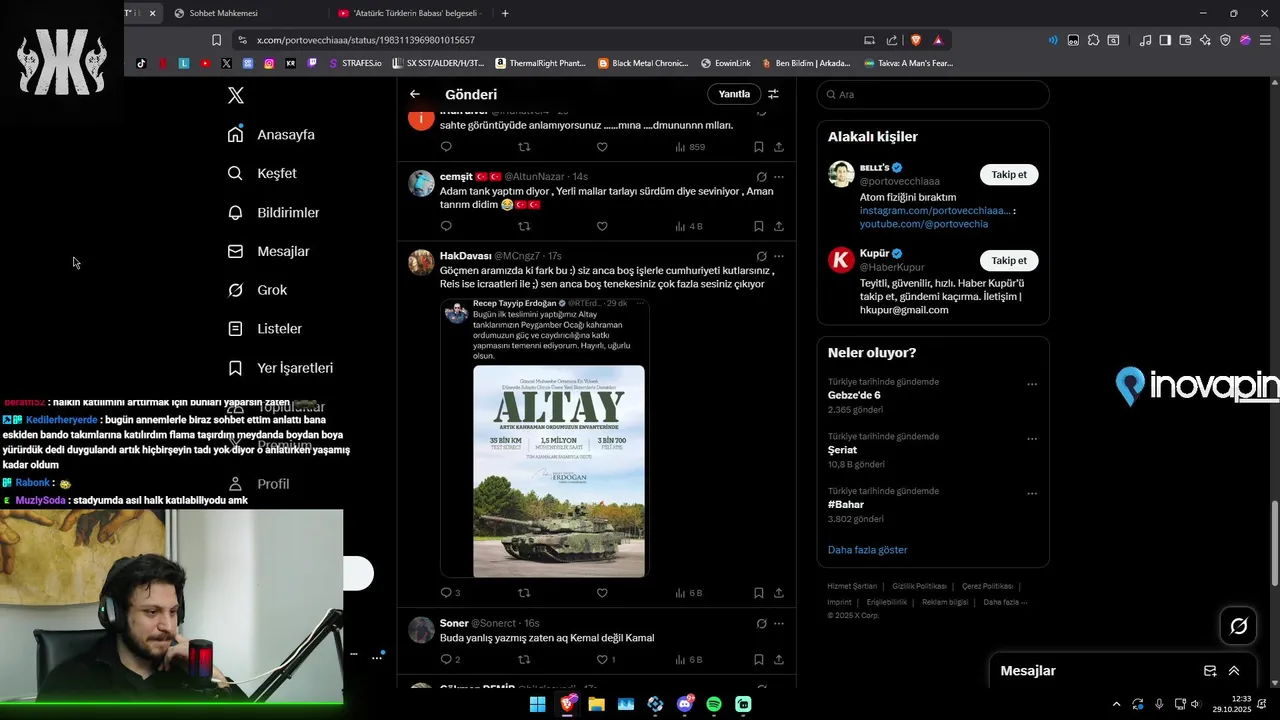View stats of the 859-view comment
Image resolution: width=1280 pixels, height=720 pixels.
(690, 147)
